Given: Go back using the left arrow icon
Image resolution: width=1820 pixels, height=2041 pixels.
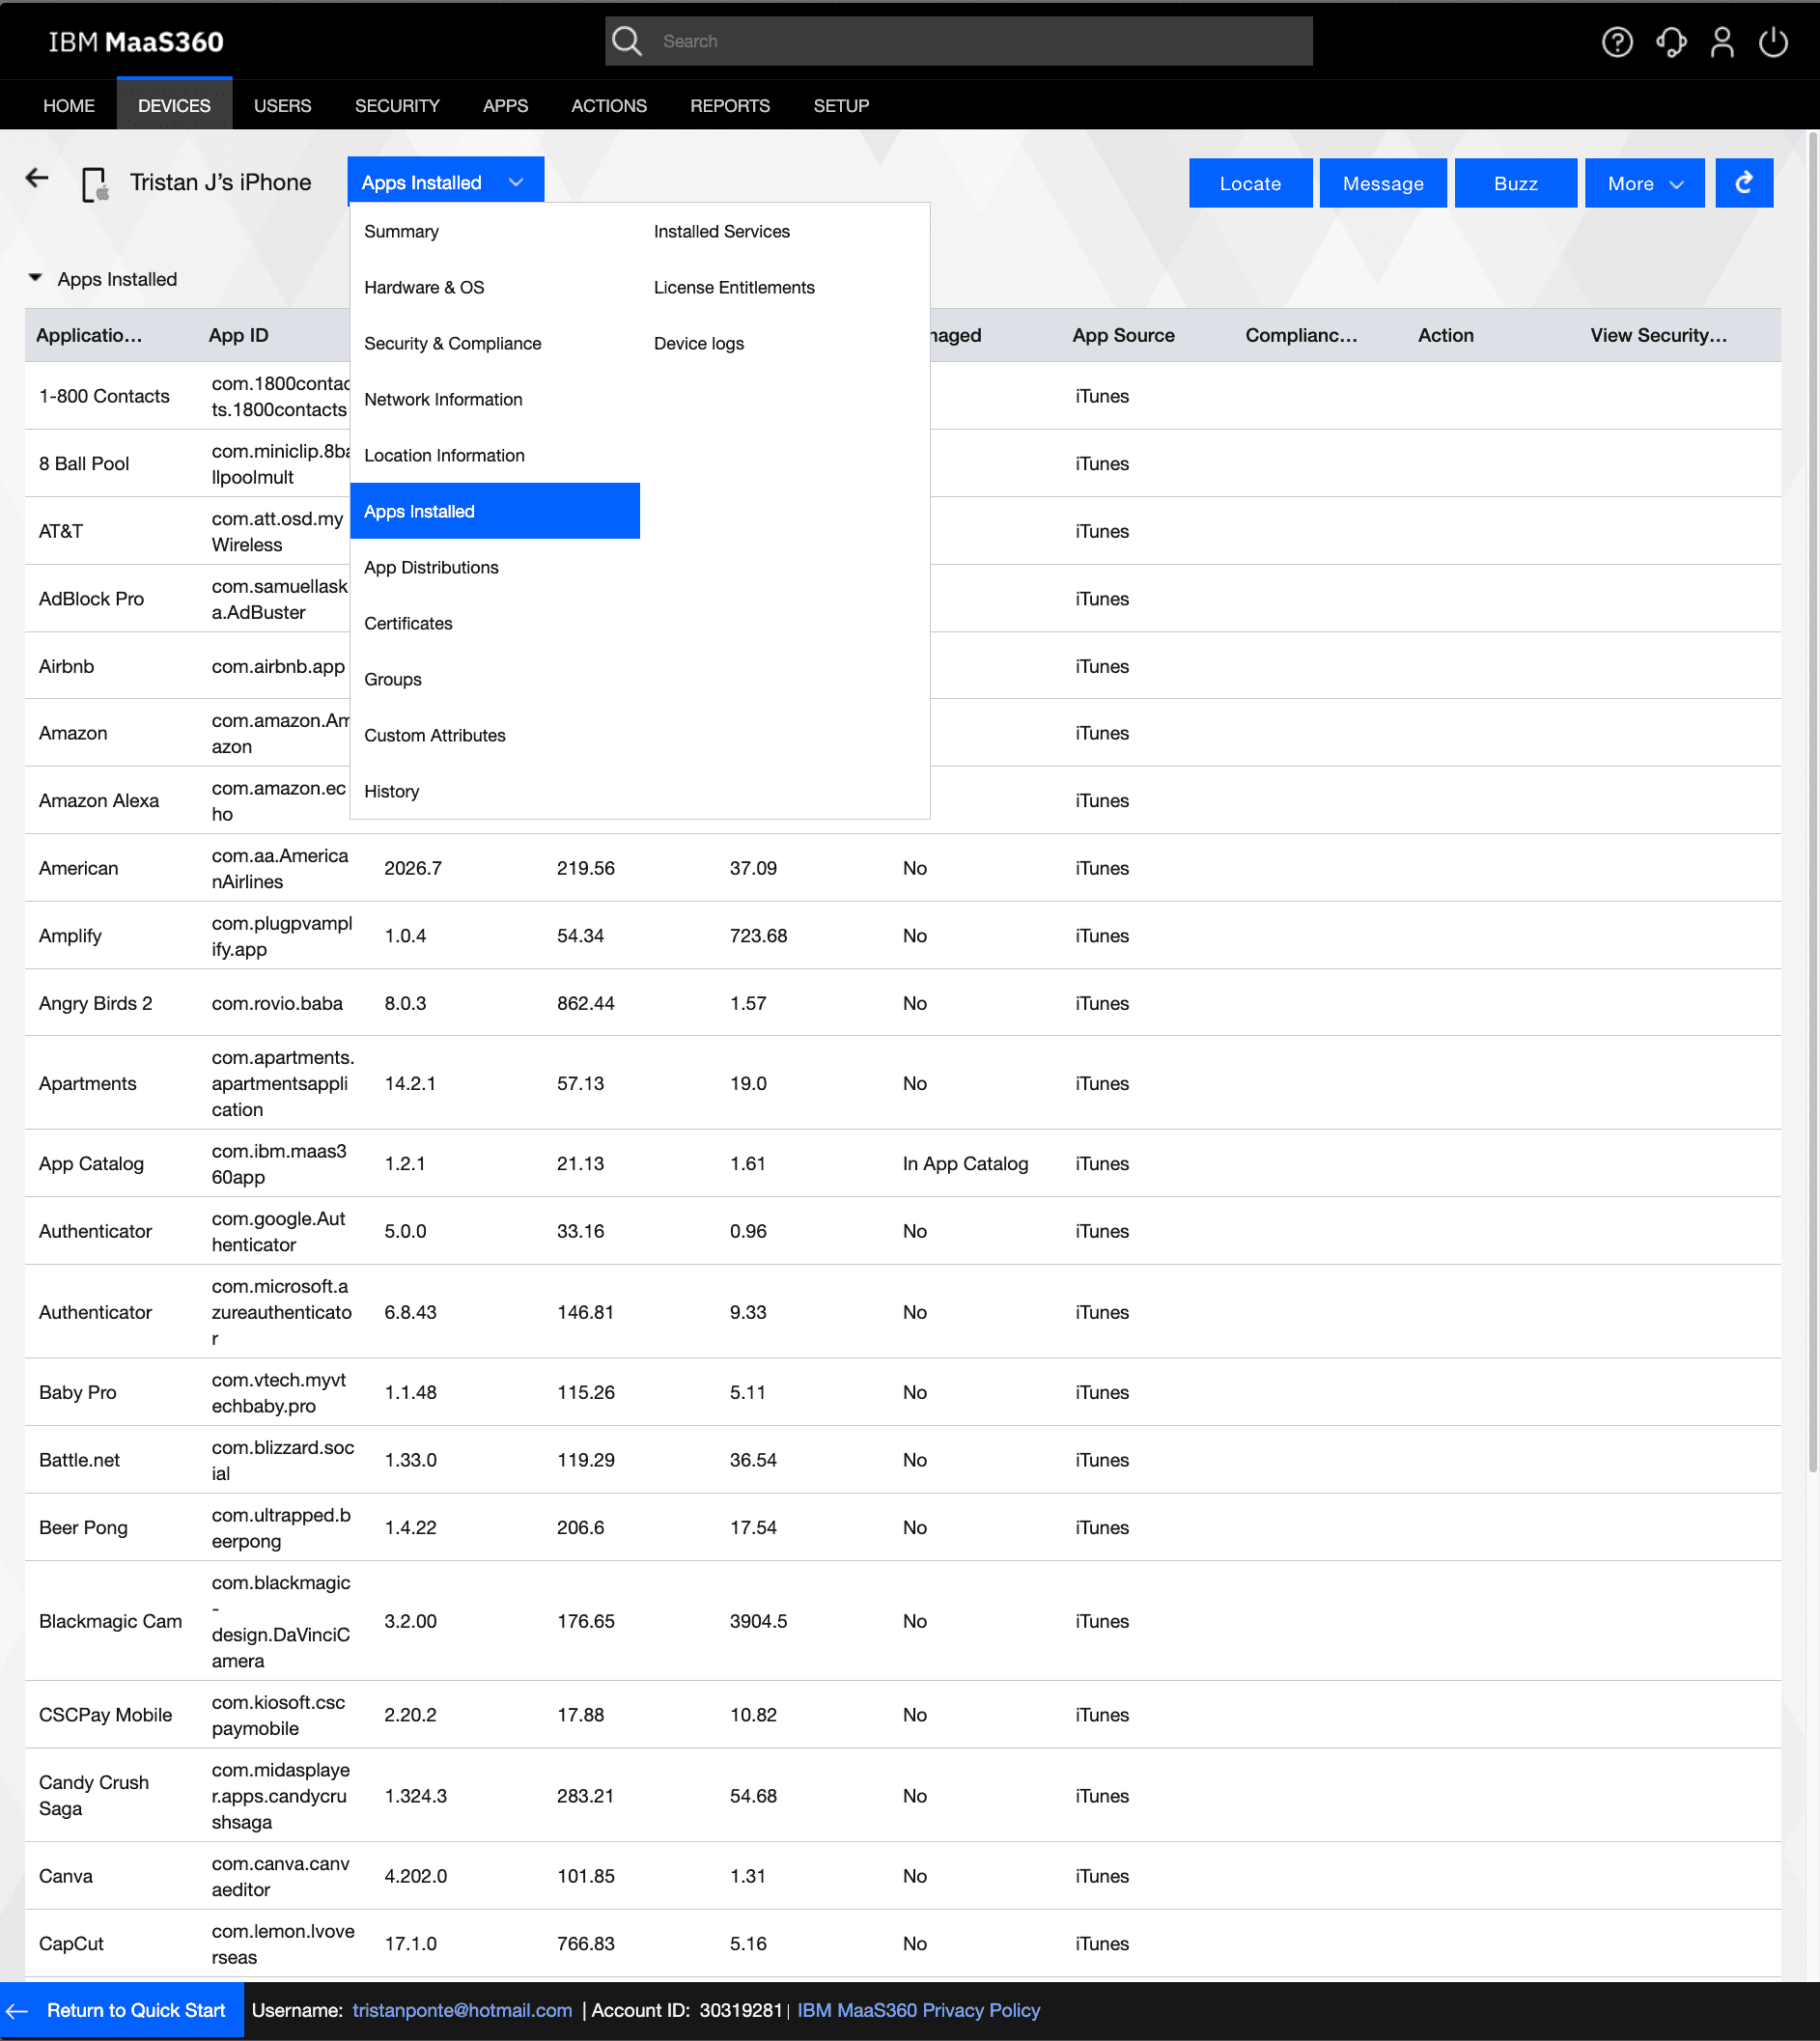Looking at the screenshot, I should (37, 178).
